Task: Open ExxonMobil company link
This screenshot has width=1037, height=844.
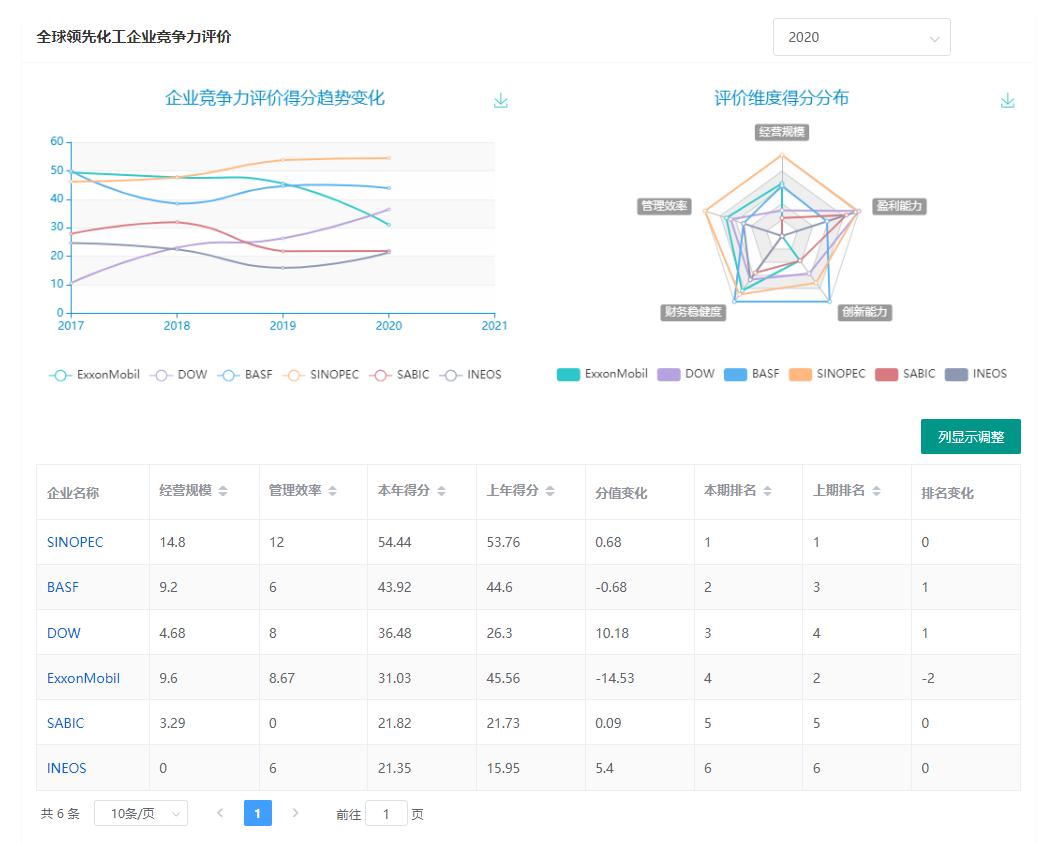Action: (83, 678)
